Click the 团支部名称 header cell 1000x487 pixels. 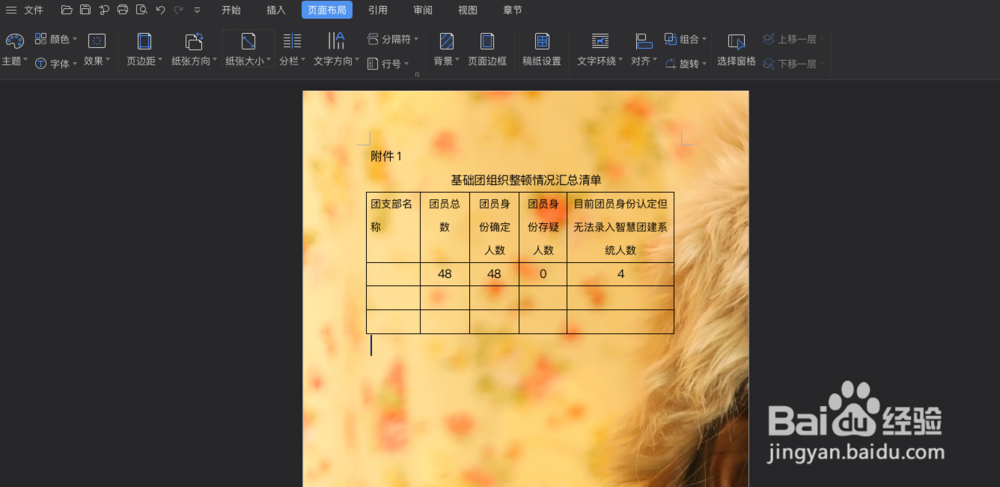[x=393, y=227]
